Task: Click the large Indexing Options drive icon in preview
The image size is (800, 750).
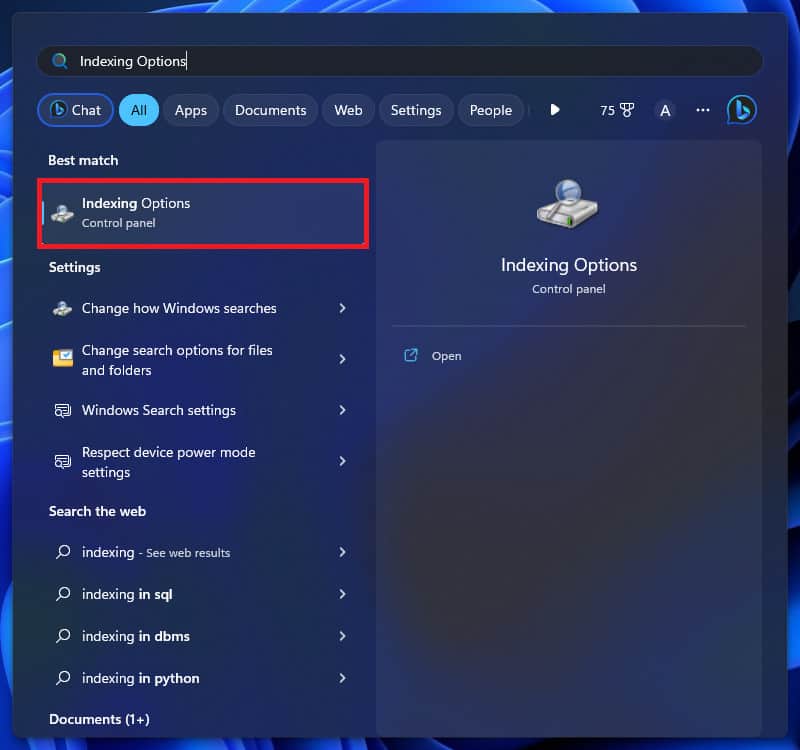Action: pyautogui.click(x=568, y=204)
